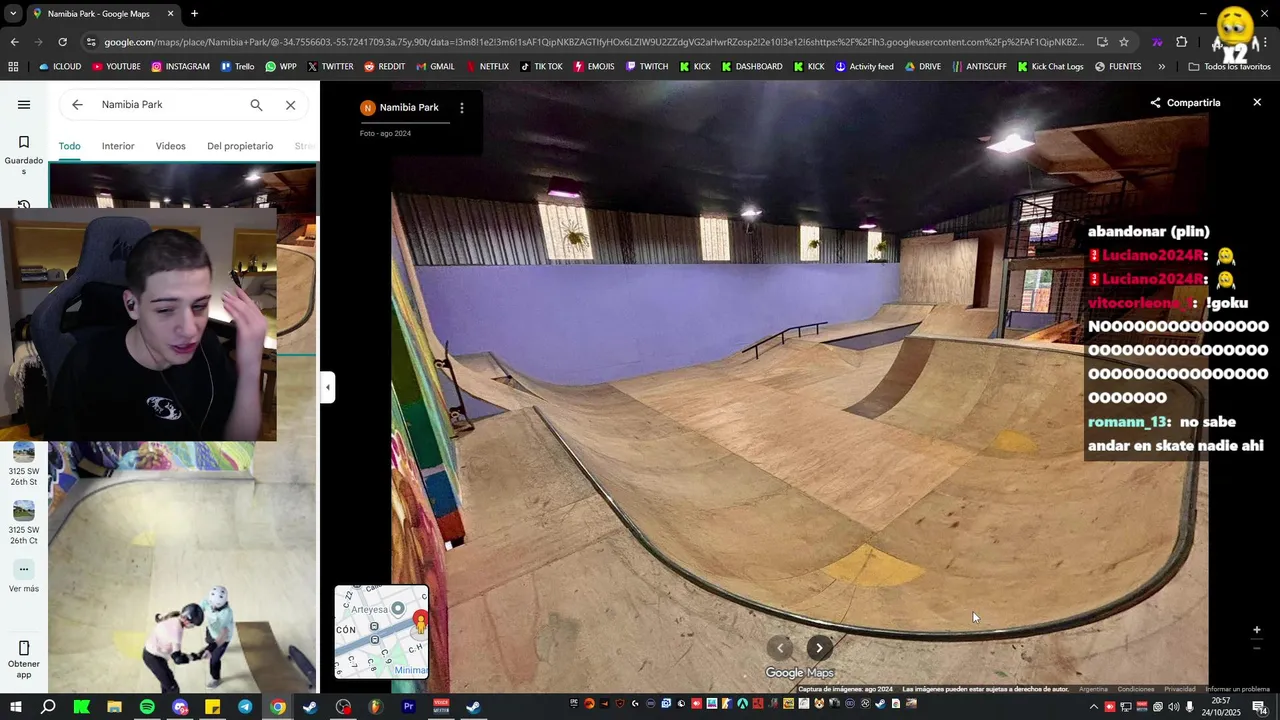
Task: Open the TIK TOK bookmark
Action: pos(541,67)
